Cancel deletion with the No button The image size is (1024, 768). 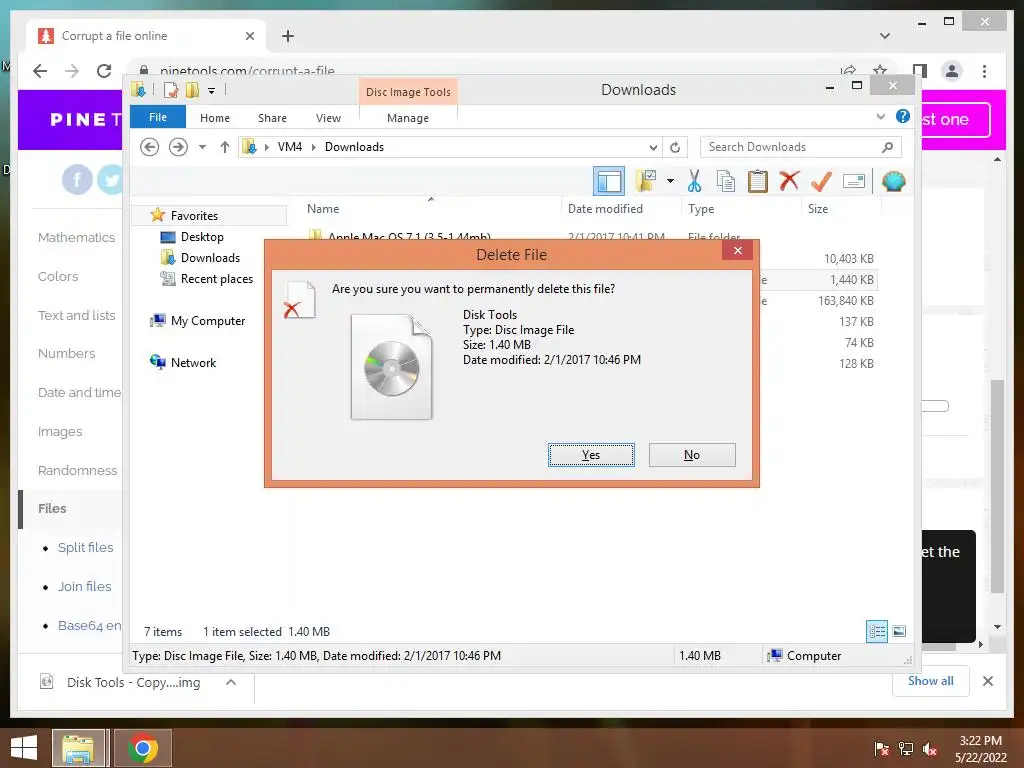coord(692,455)
